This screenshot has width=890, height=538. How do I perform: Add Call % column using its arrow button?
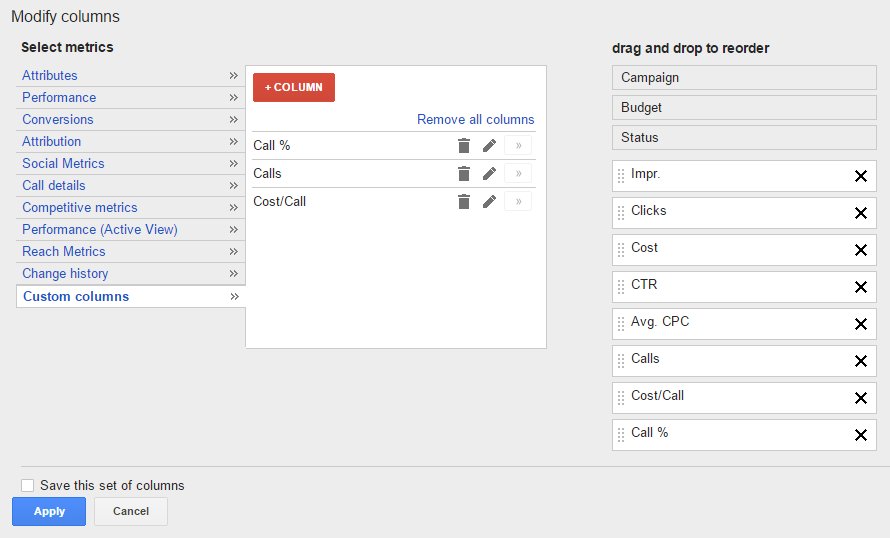click(518, 145)
